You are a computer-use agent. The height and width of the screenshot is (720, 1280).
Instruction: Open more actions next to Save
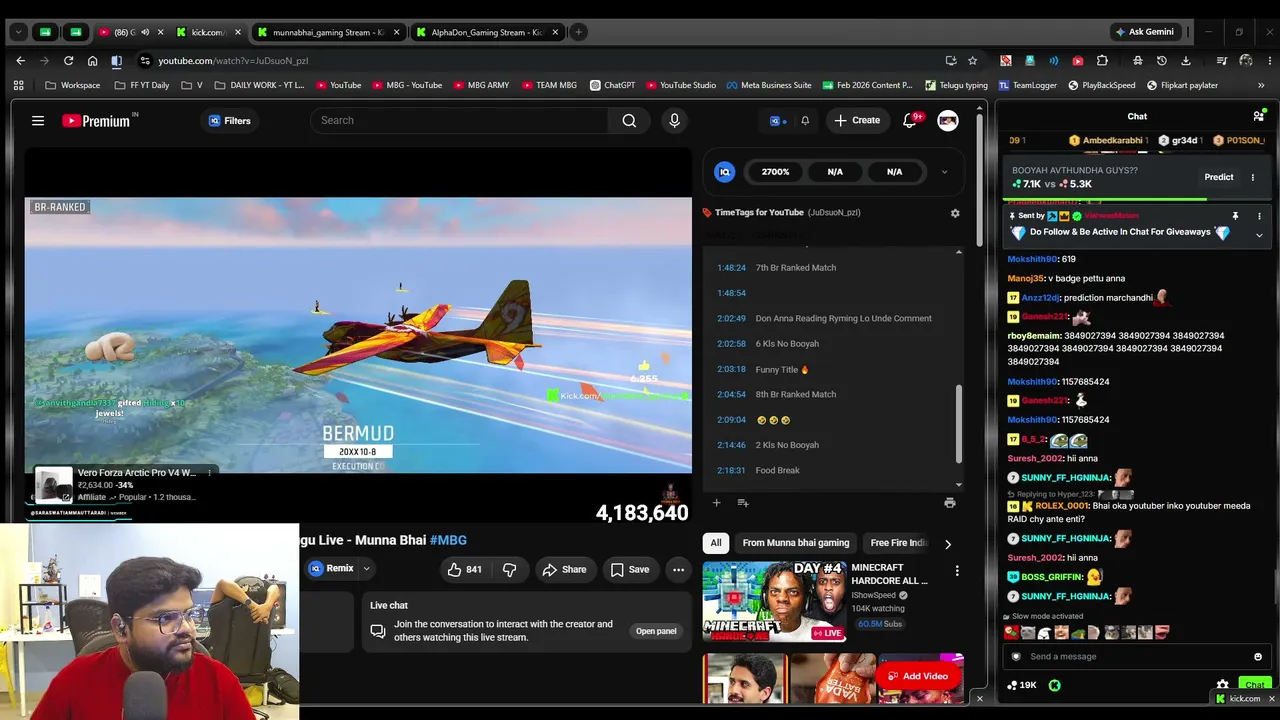pyautogui.click(x=678, y=569)
